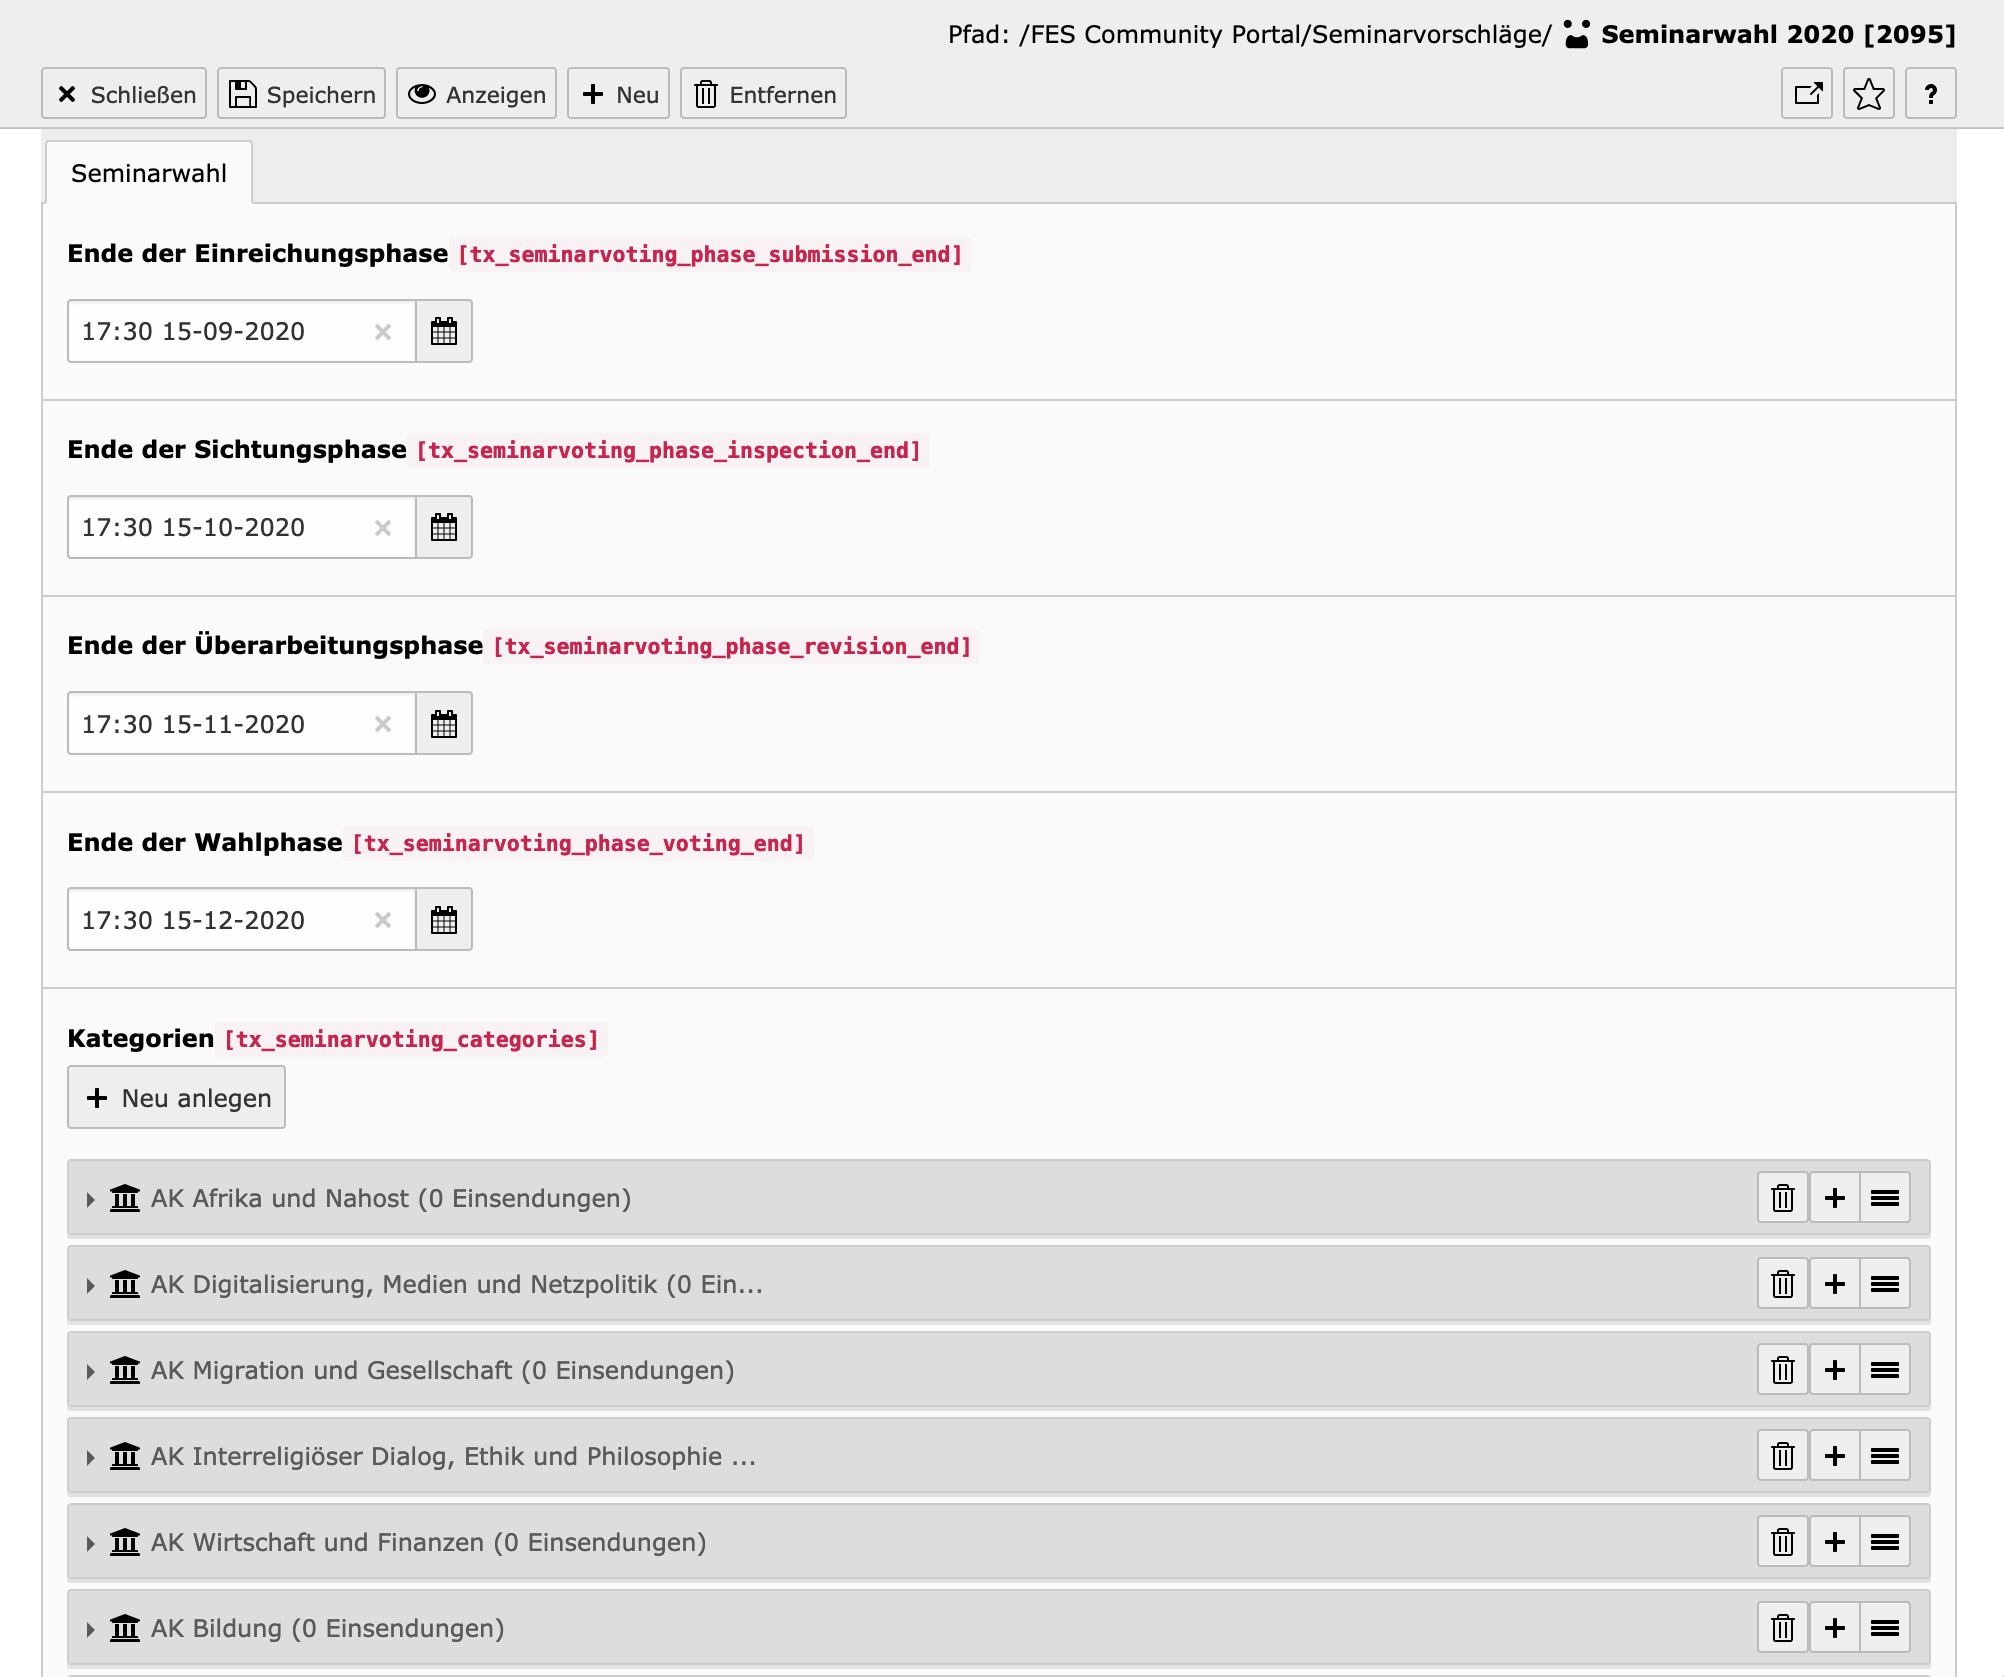
Task: Bookmark this record via the star icon
Action: [x=1868, y=93]
